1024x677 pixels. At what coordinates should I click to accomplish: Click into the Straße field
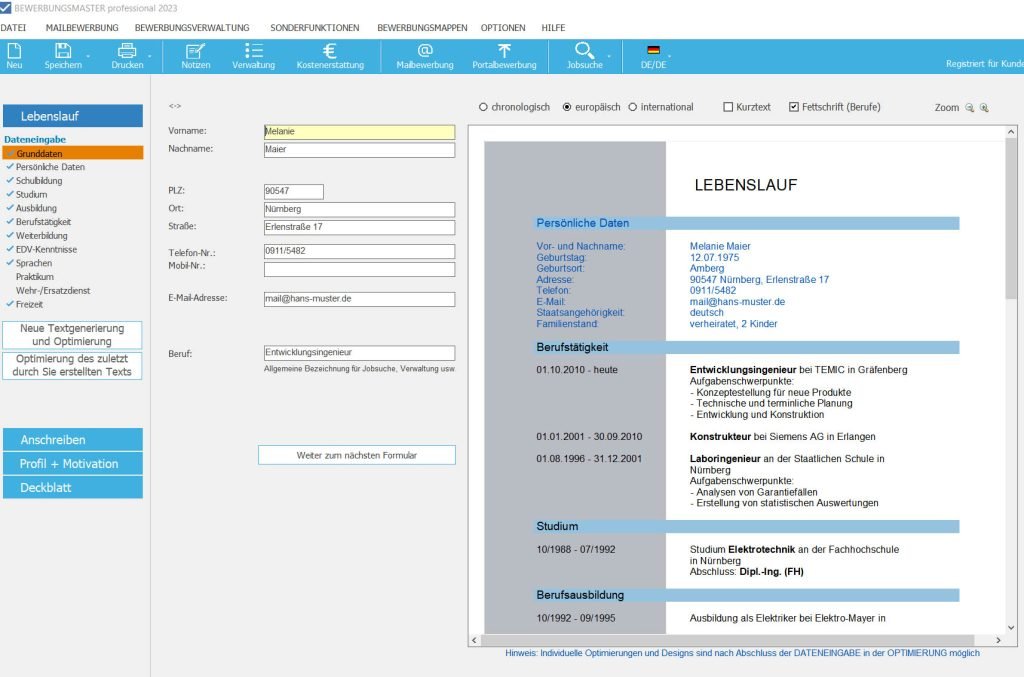tap(359, 227)
